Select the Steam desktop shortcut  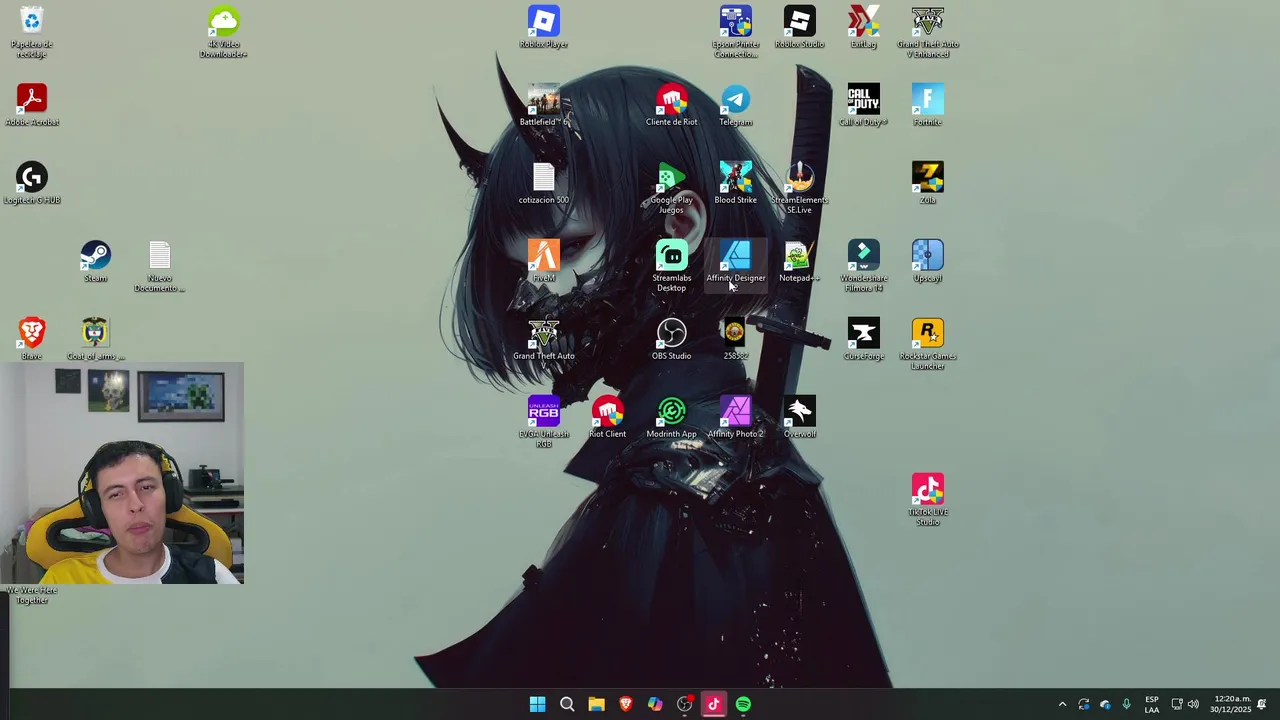point(96,261)
